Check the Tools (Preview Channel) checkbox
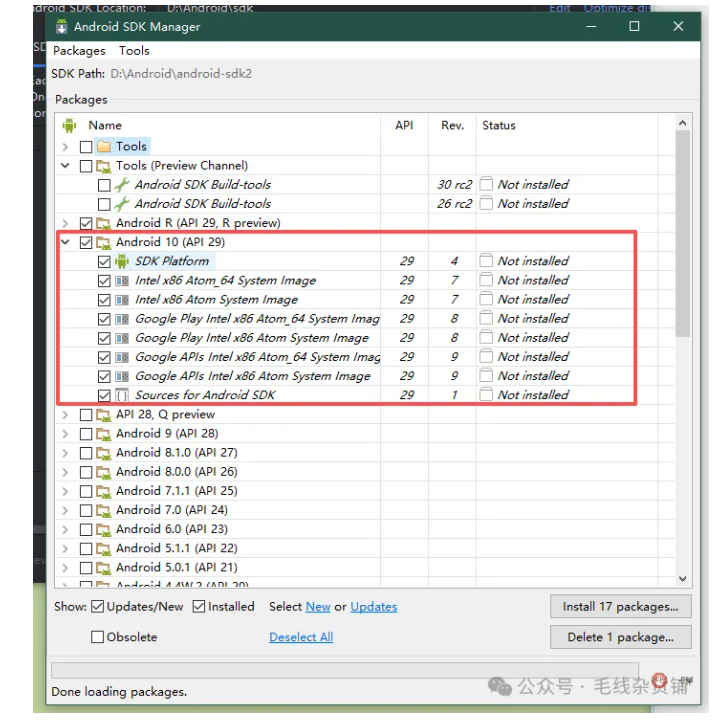Screen dimensions: 725x727 [x=86, y=166]
